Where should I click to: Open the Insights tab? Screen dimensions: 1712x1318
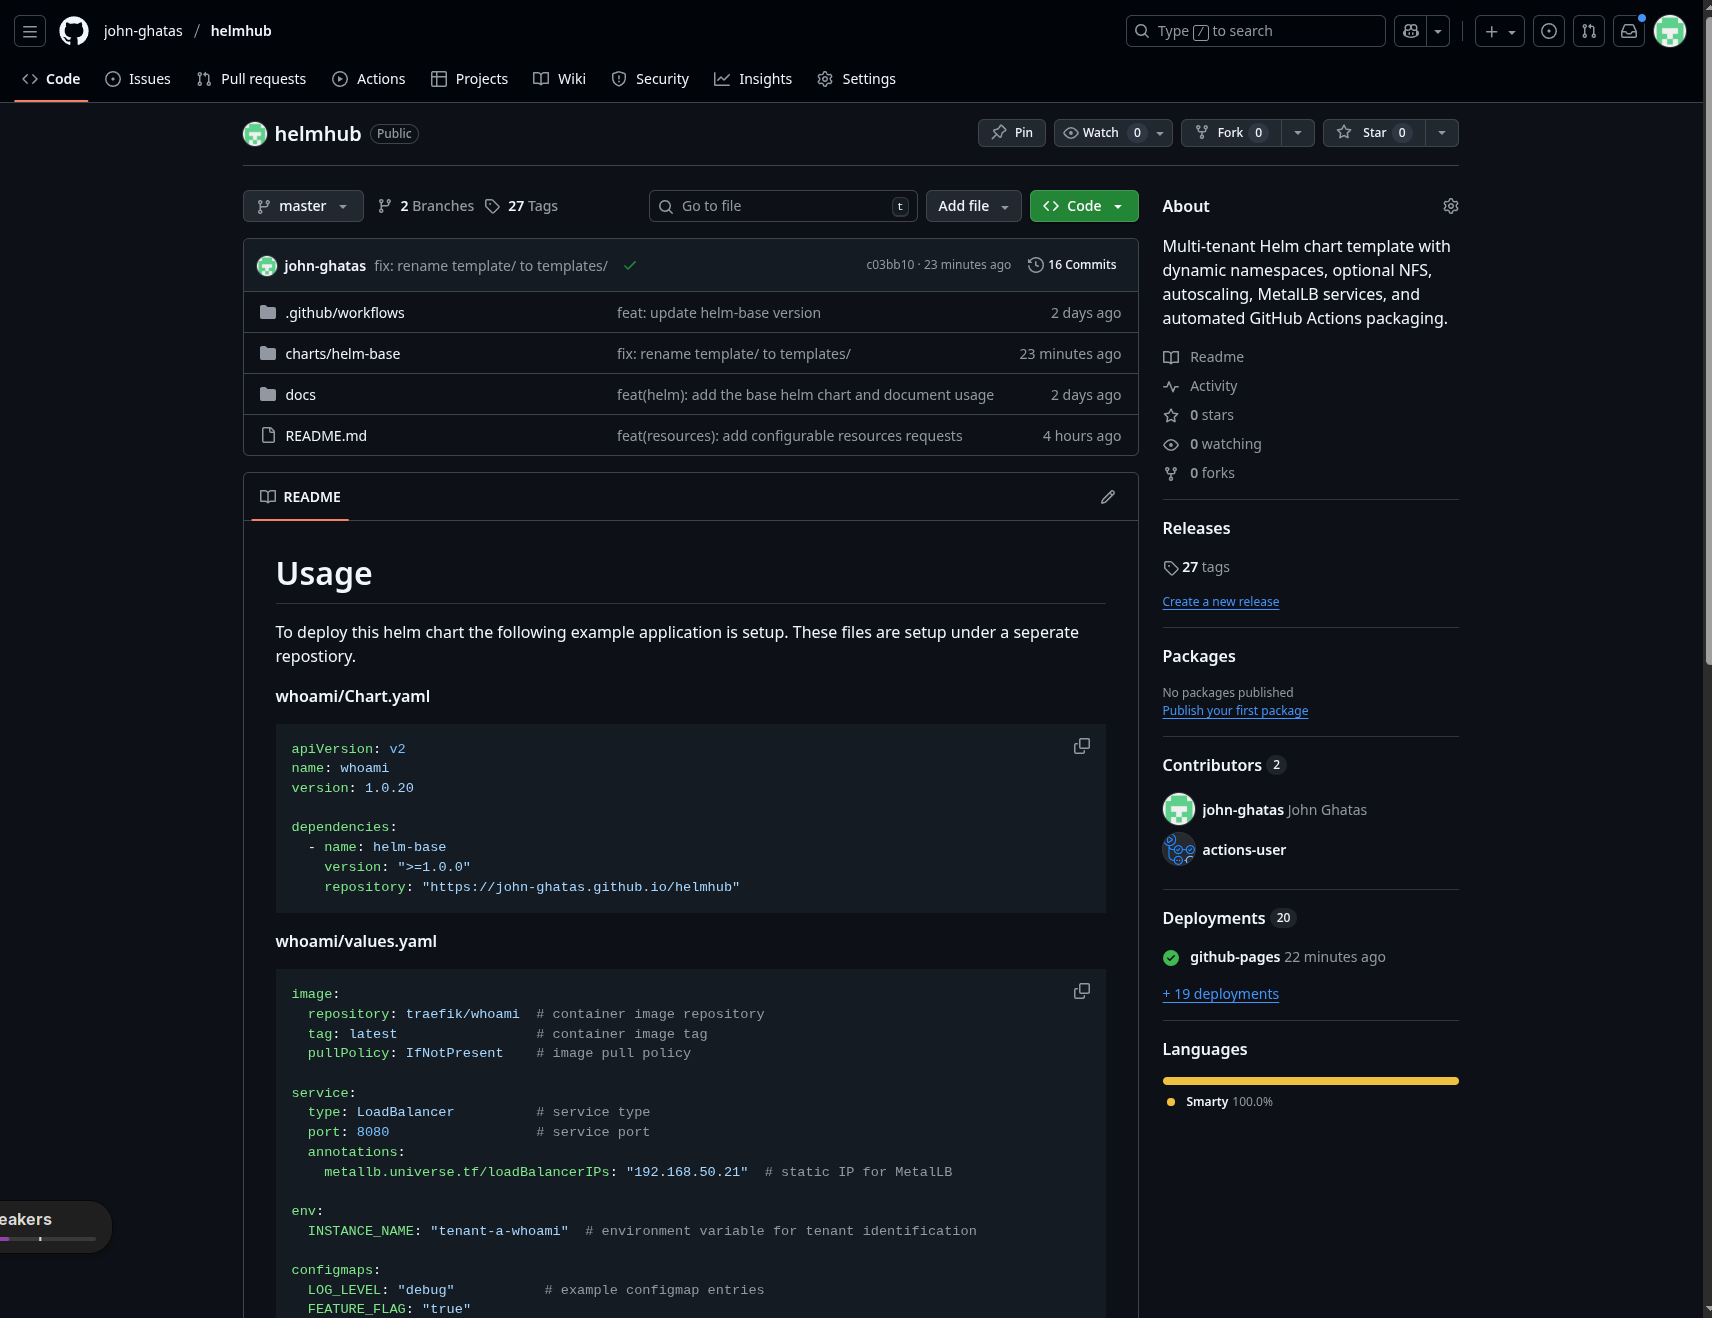(x=753, y=79)
